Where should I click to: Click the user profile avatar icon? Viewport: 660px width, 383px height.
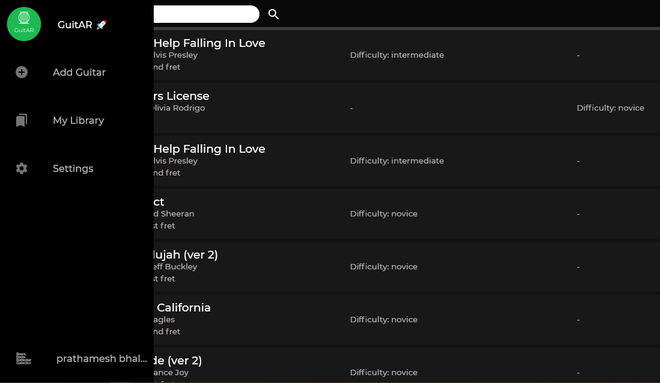pyautogui.click(x=24, y=359)
